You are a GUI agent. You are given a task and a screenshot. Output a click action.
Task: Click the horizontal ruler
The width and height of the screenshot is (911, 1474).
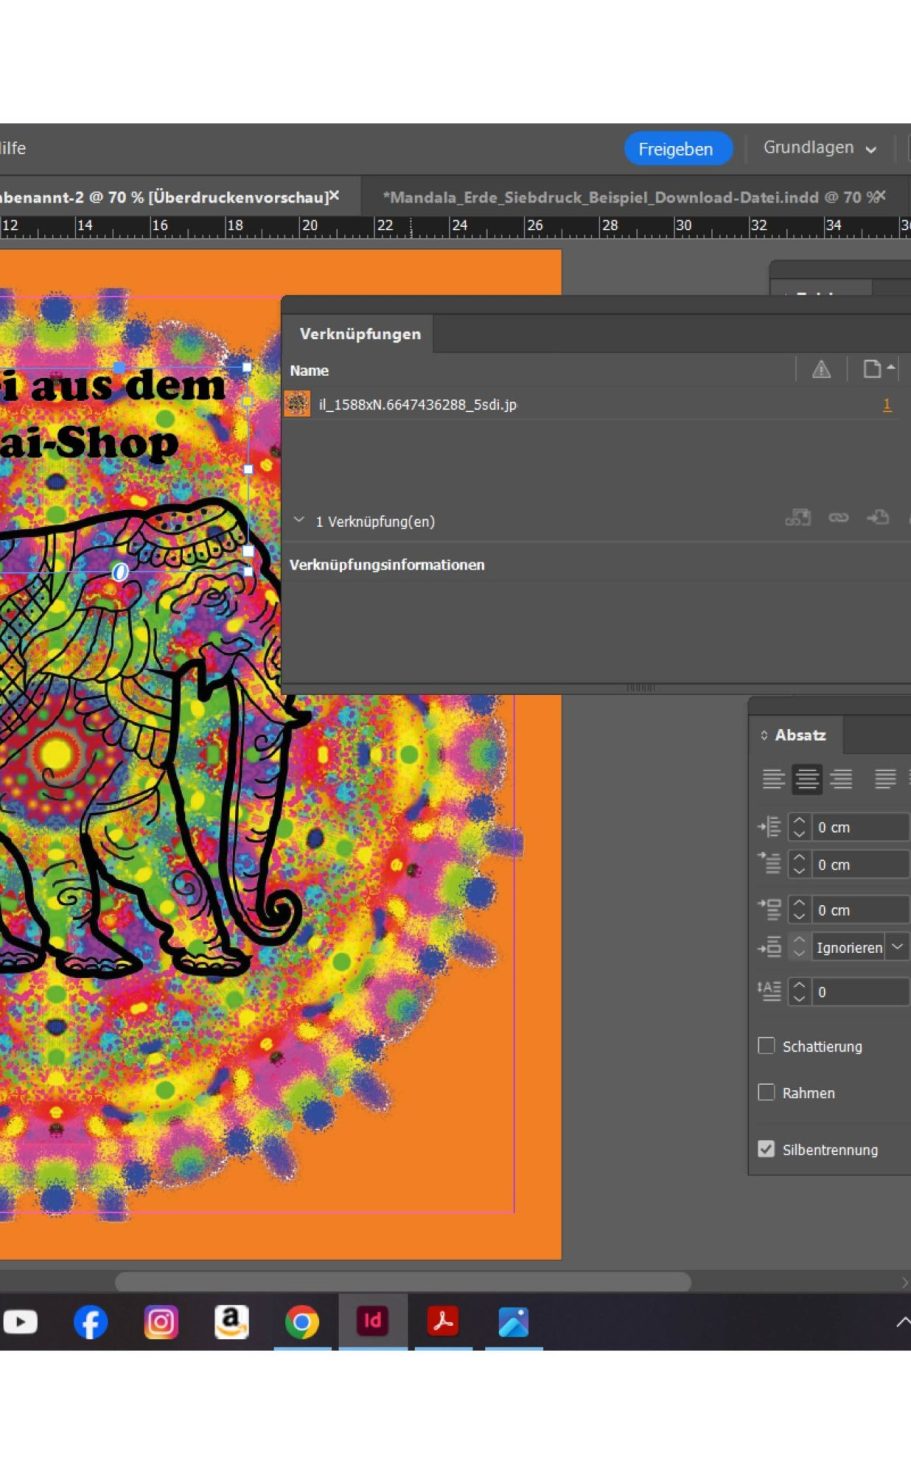[x=455, y=227]
